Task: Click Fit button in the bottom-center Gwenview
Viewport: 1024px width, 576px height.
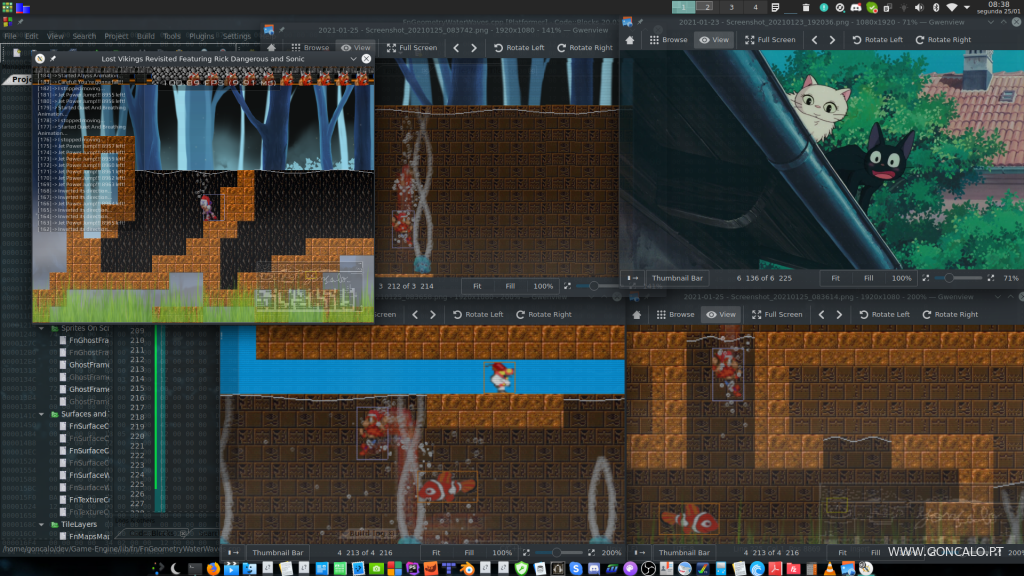Action: pyautogui.click(x=436, y=552)
